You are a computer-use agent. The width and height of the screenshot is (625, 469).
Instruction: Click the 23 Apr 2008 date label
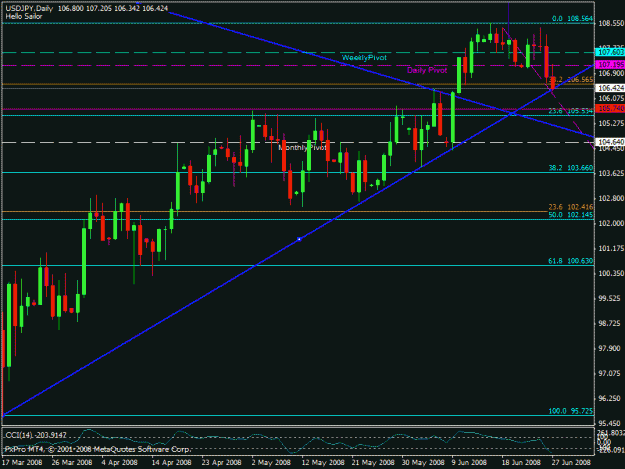pos(221,462)
